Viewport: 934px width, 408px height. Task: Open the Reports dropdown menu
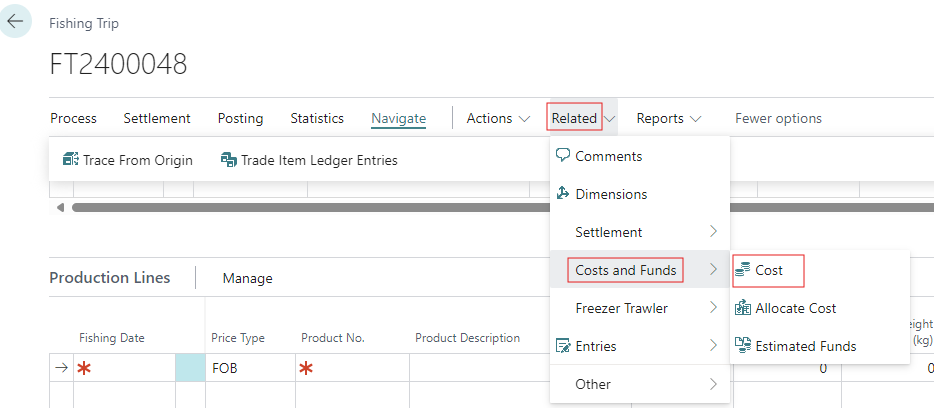(669, 118)
